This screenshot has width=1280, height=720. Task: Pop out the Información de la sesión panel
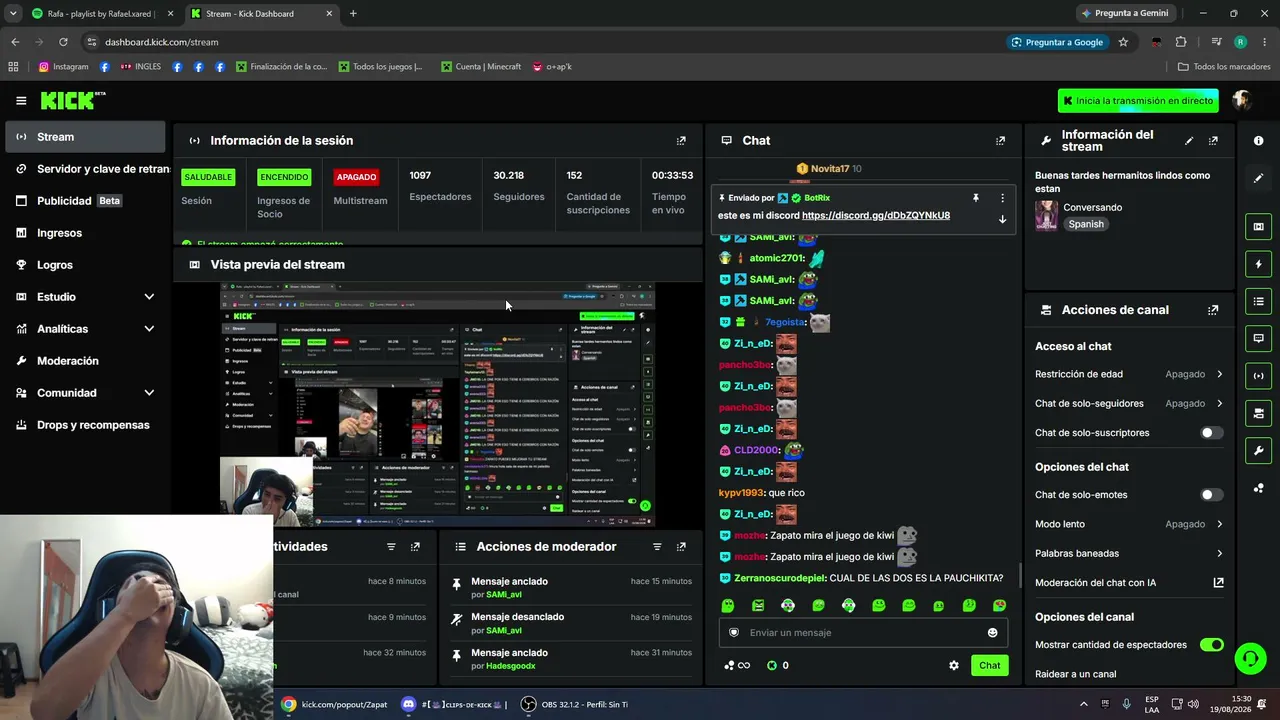(x=681, y=141)
